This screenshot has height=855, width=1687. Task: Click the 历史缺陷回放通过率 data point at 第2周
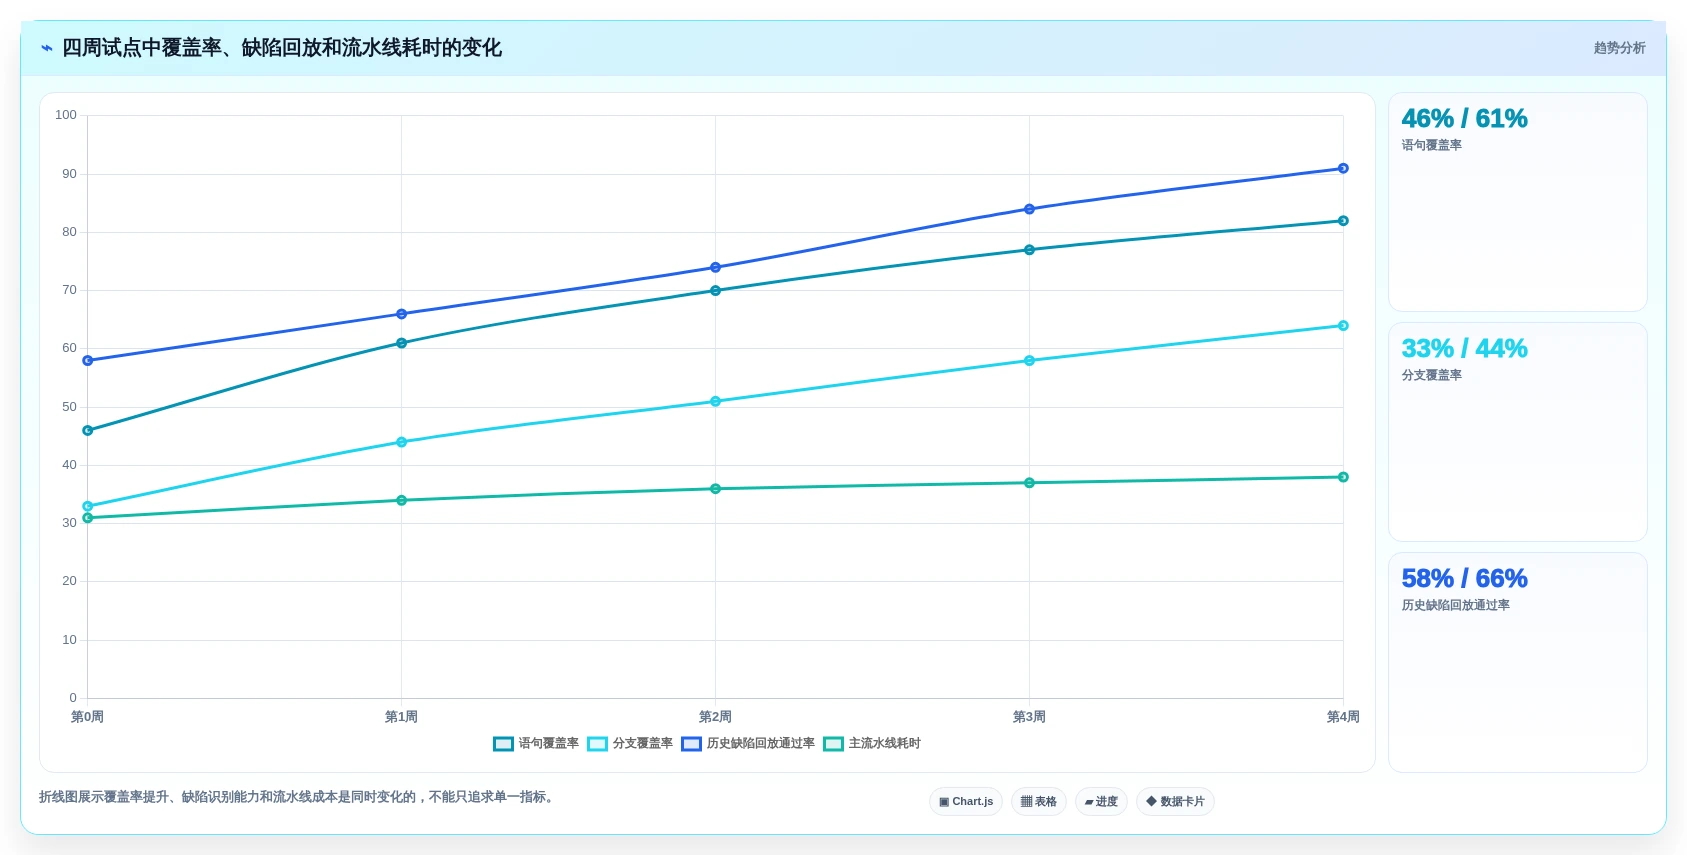(x=716, y=268)
